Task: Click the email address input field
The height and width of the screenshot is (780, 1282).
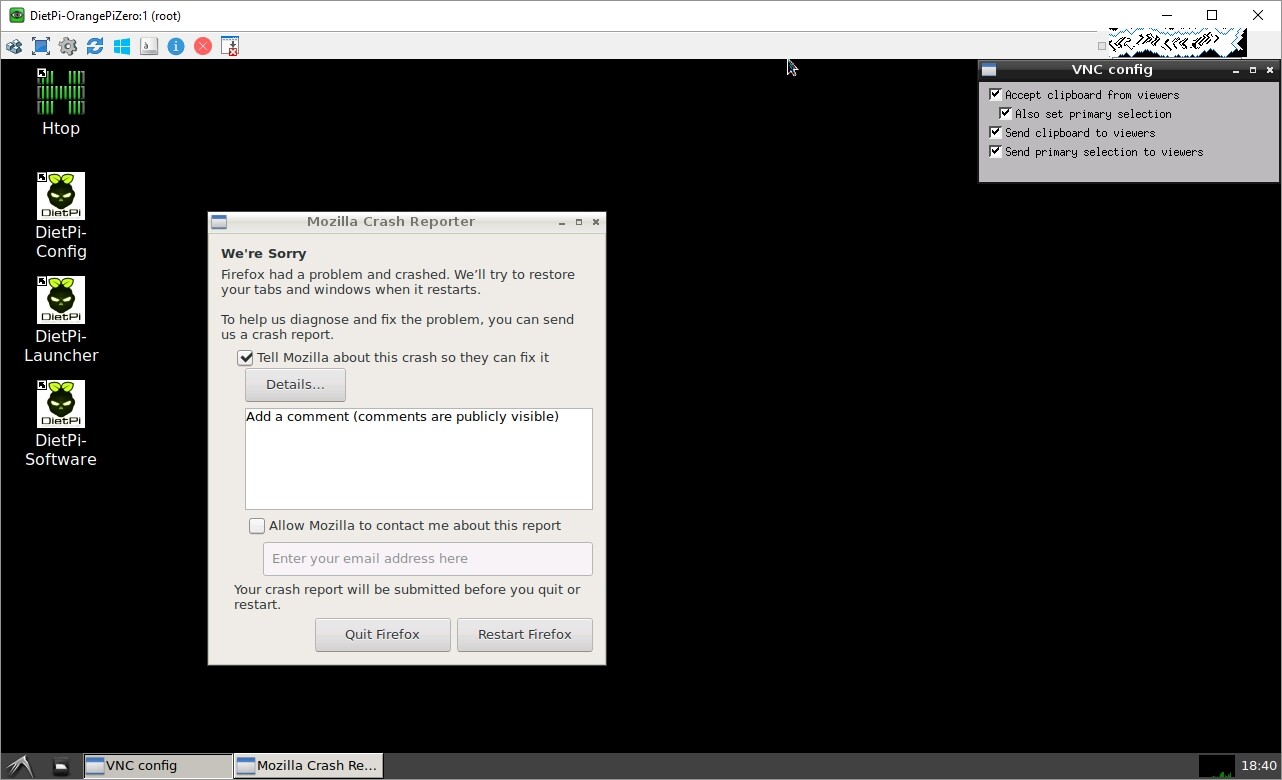Action: (x=427, y=559)
